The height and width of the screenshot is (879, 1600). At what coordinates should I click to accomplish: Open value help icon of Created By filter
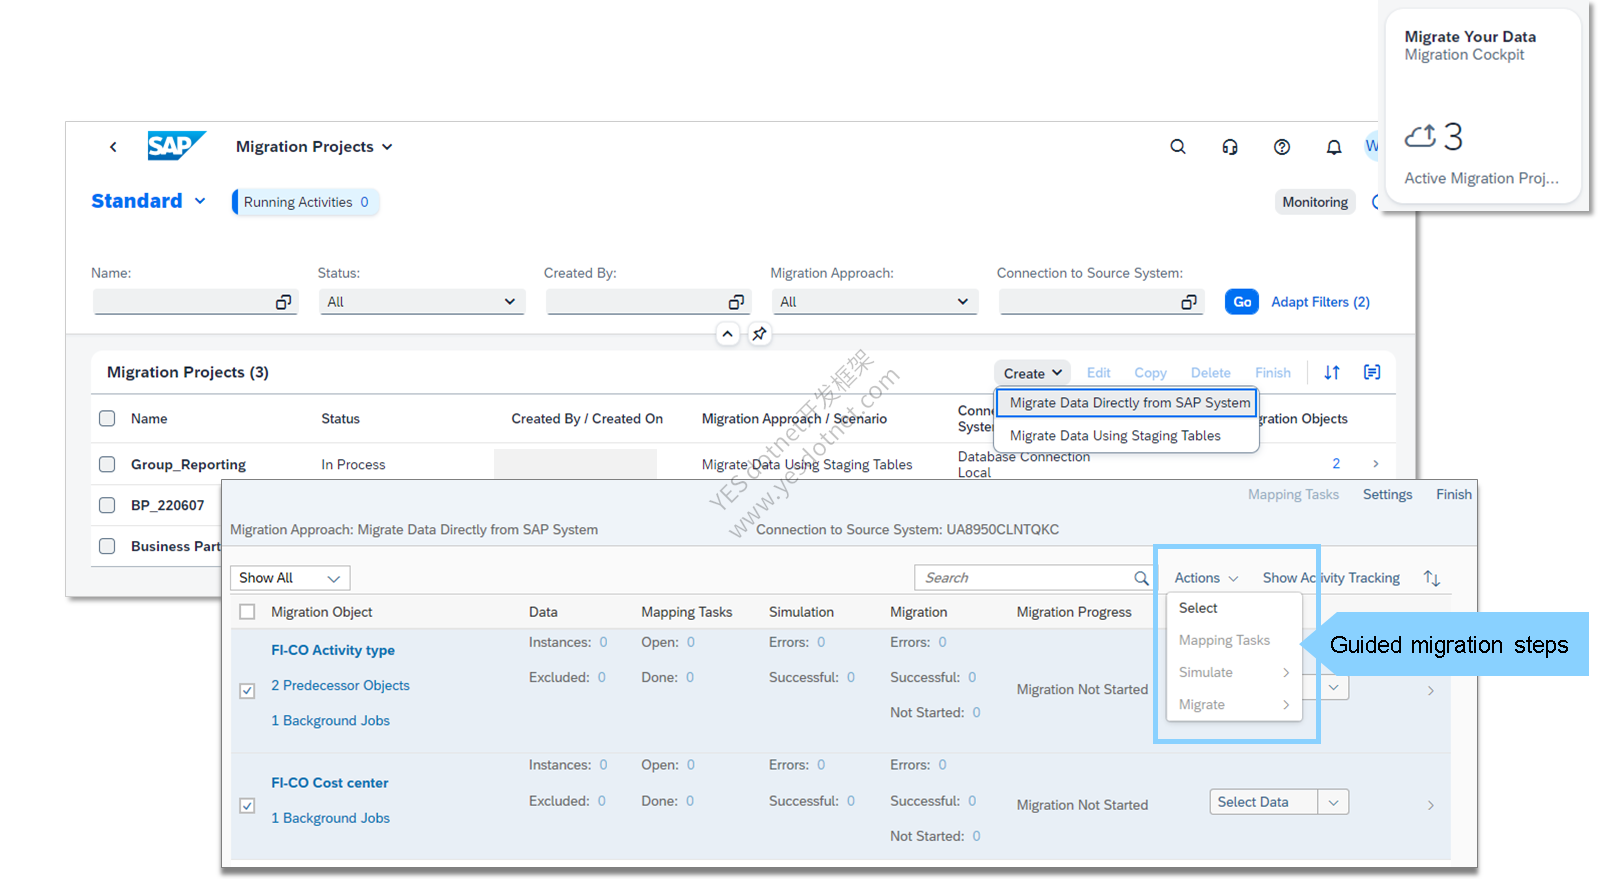[737, 302]
